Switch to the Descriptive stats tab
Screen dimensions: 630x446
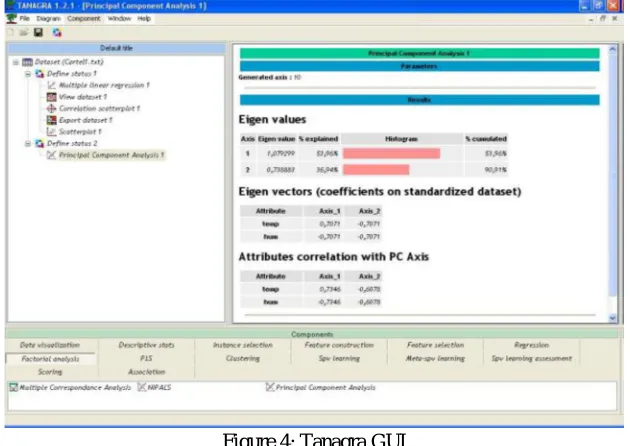click(x=146, y=345)
